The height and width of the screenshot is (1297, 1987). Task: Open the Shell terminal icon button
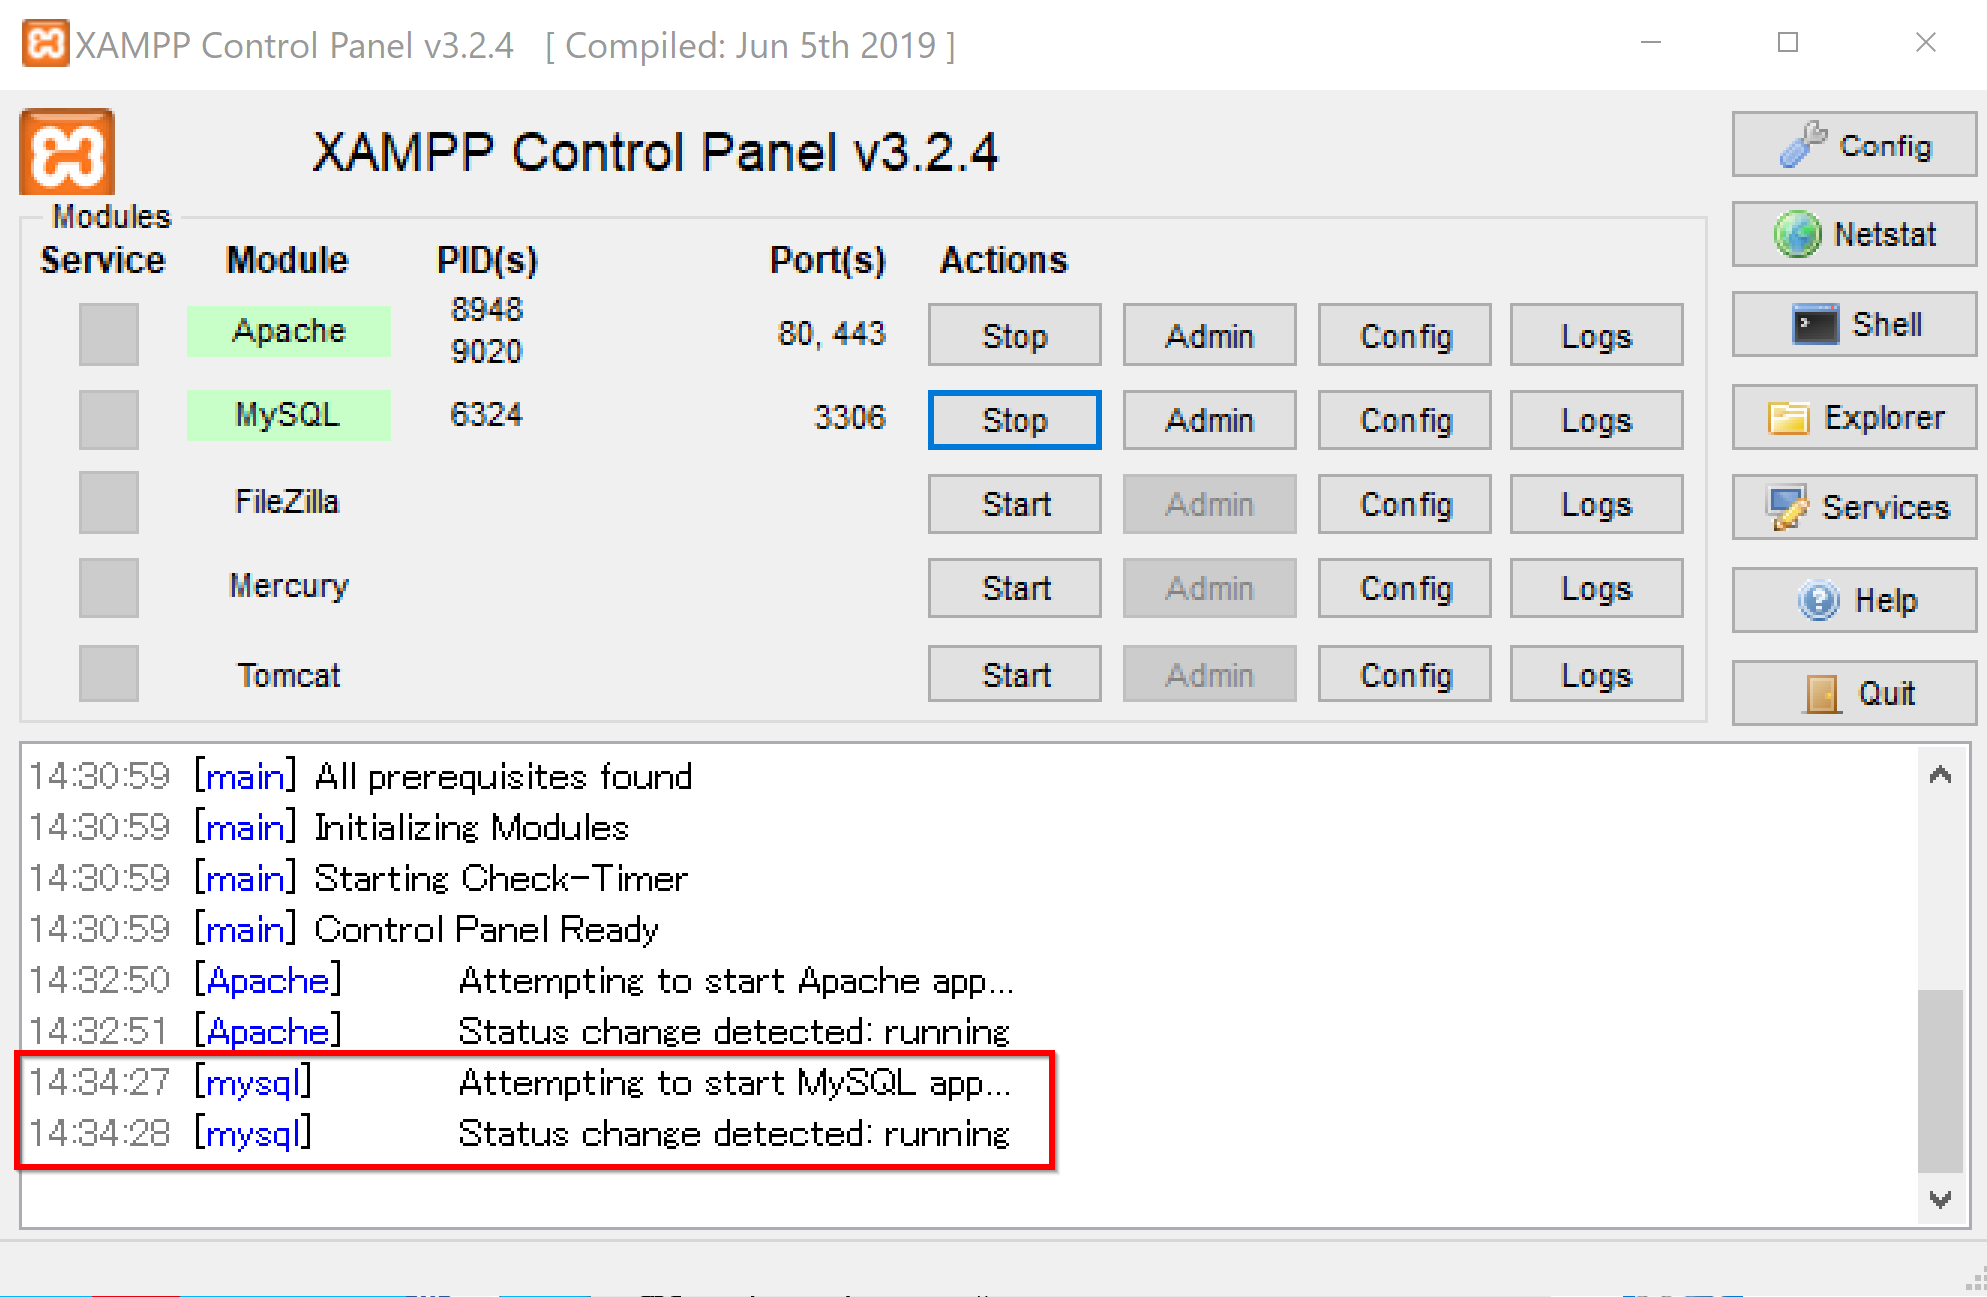point(1854,324)
